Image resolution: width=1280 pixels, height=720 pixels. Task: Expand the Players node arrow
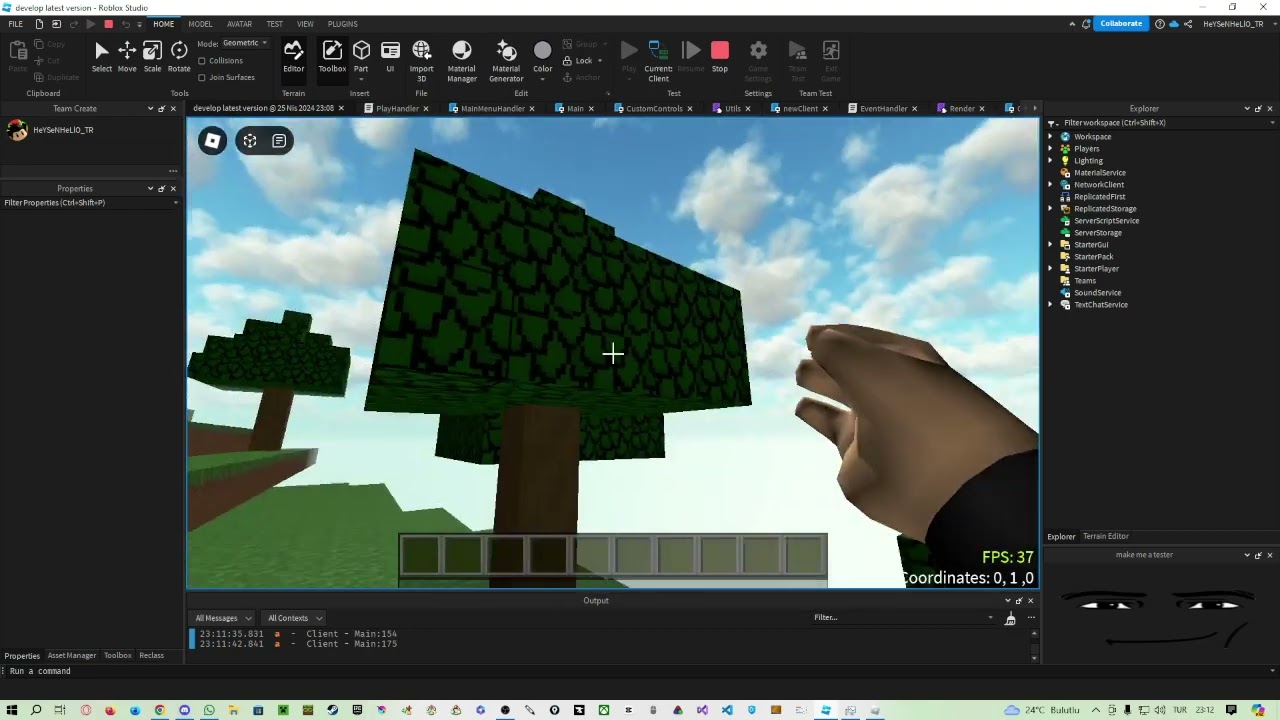1051,149
